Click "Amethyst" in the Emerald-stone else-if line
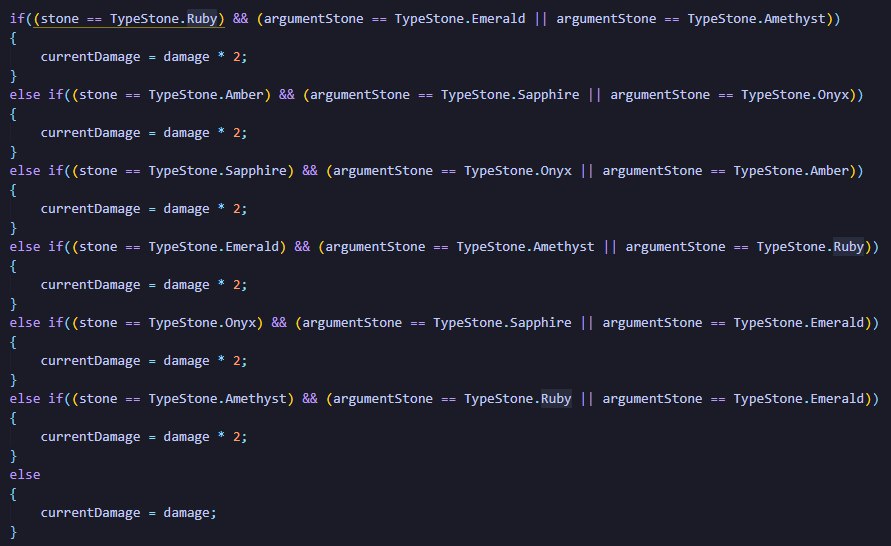This screenshot has height=546, width=891. [x=564, y=247]
